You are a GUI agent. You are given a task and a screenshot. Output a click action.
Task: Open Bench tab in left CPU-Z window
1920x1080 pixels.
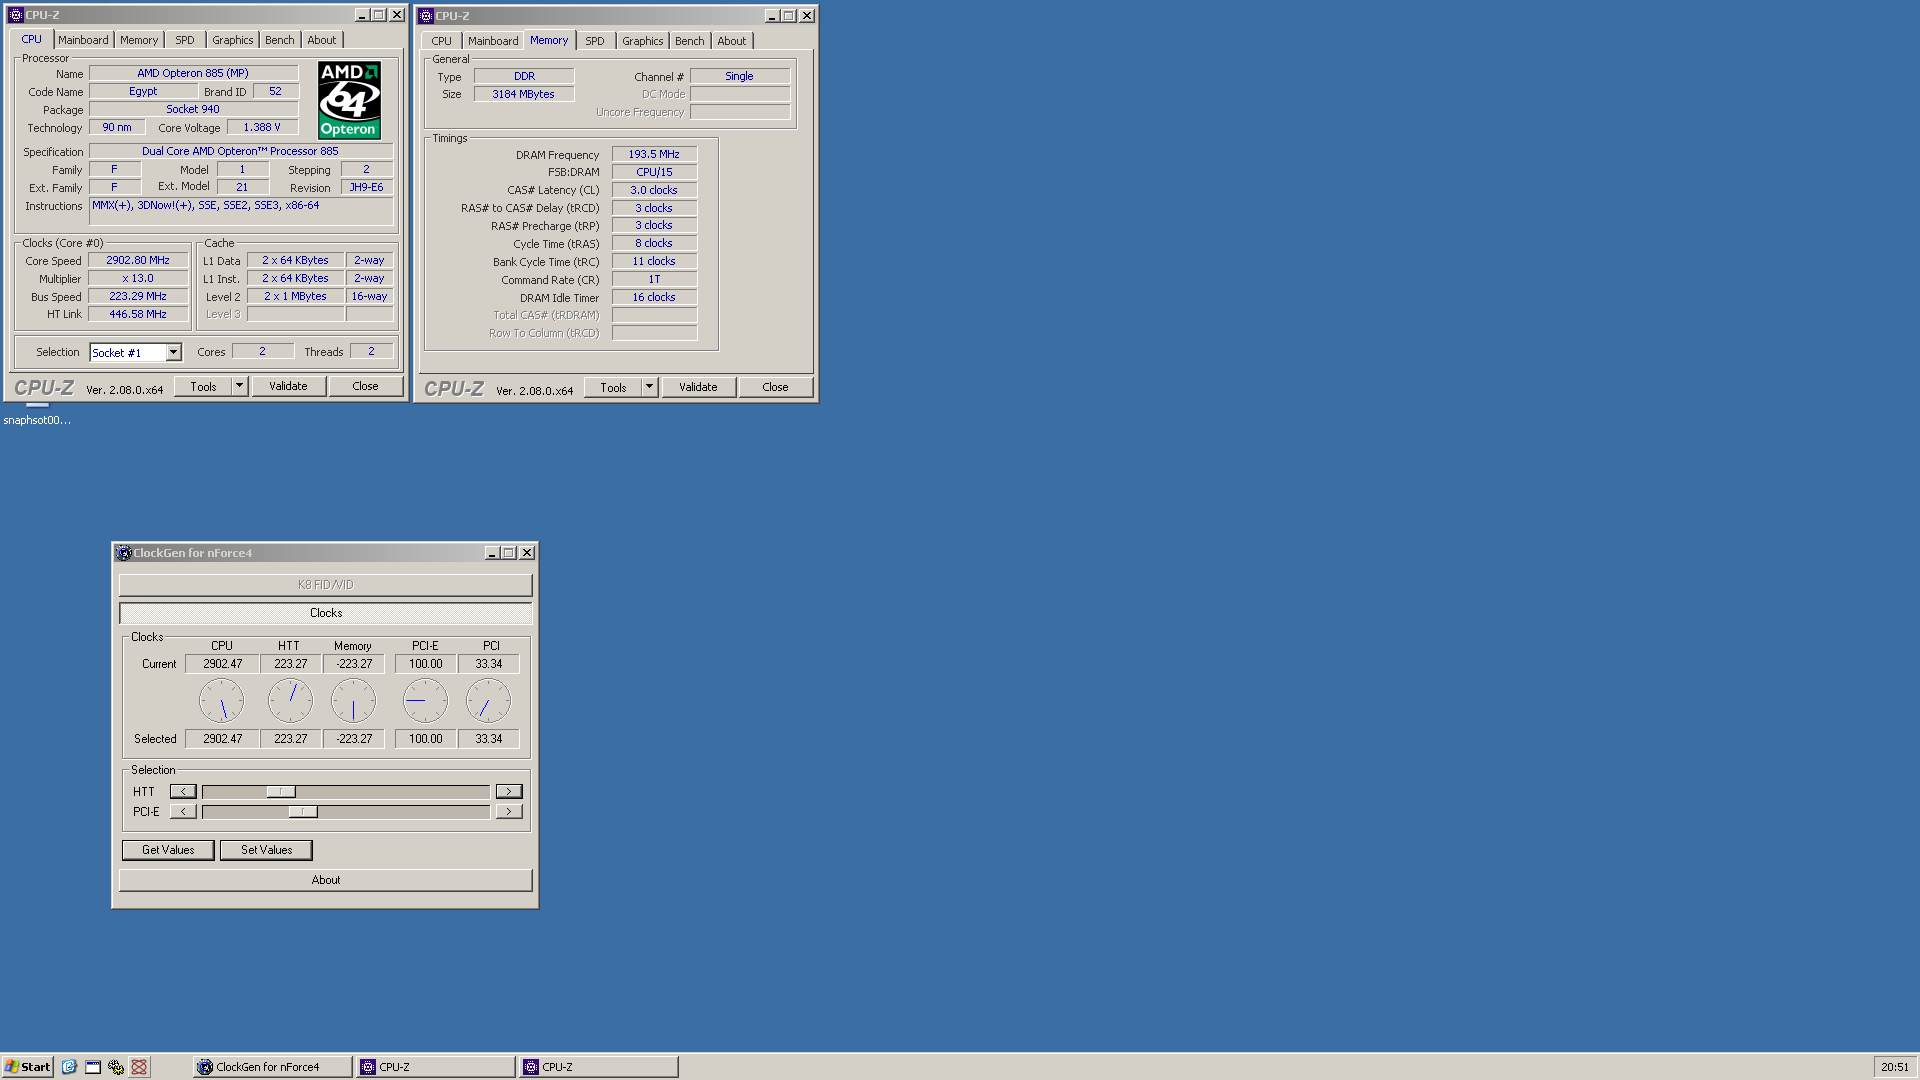tap(280, 40)
